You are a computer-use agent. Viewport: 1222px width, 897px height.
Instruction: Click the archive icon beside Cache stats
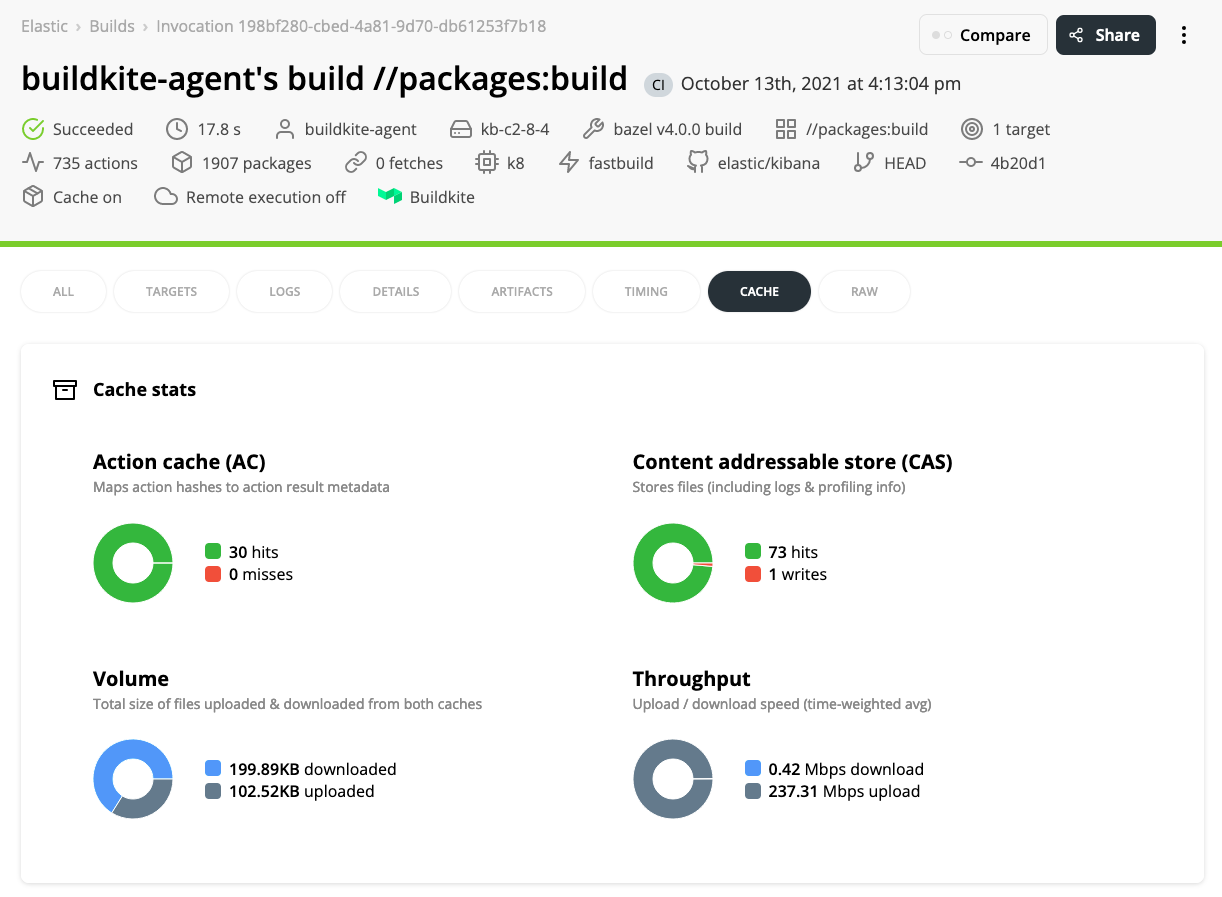[65, 390]
